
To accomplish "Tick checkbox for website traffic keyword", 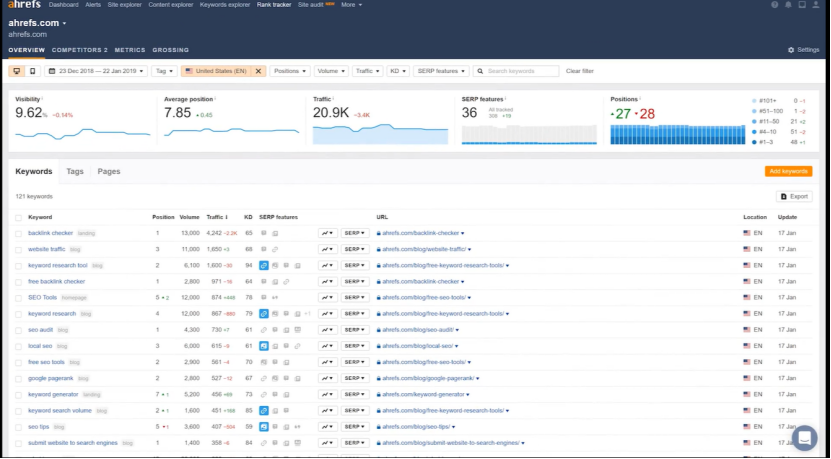I will click(19, 250).
